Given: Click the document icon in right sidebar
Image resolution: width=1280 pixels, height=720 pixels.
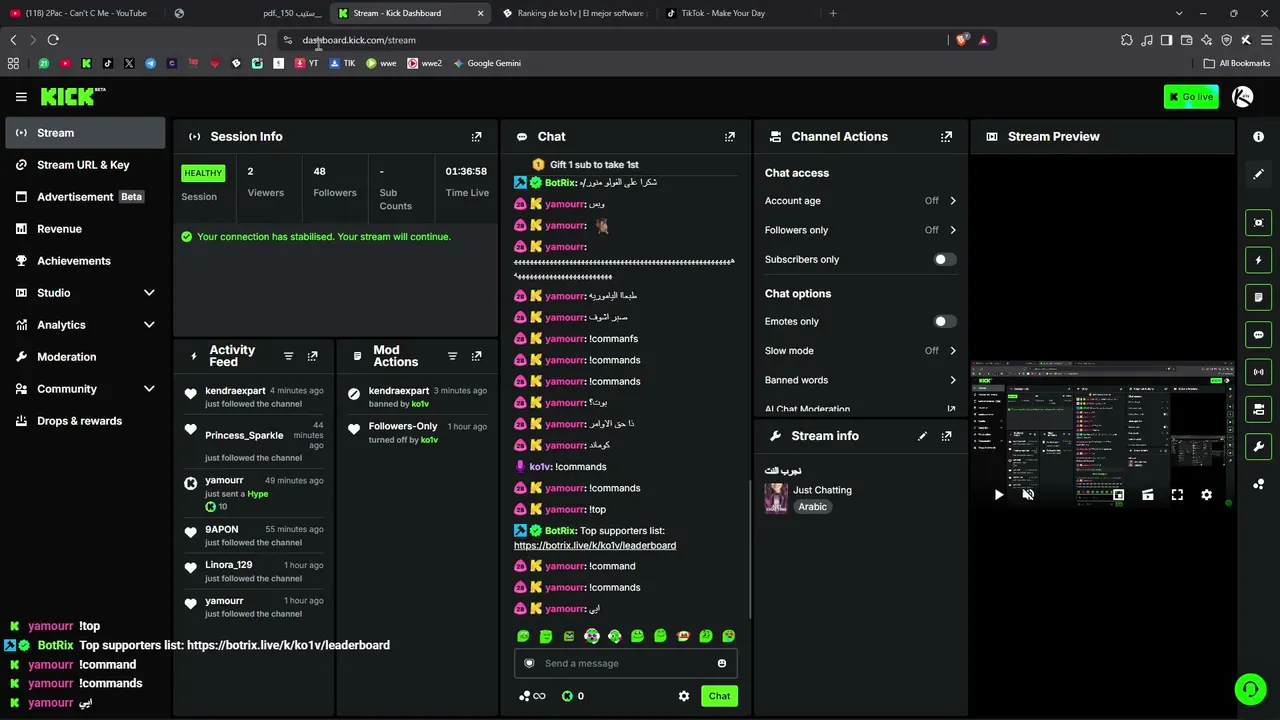Looking at the screenshot, I should click(x=1259, y=297).
